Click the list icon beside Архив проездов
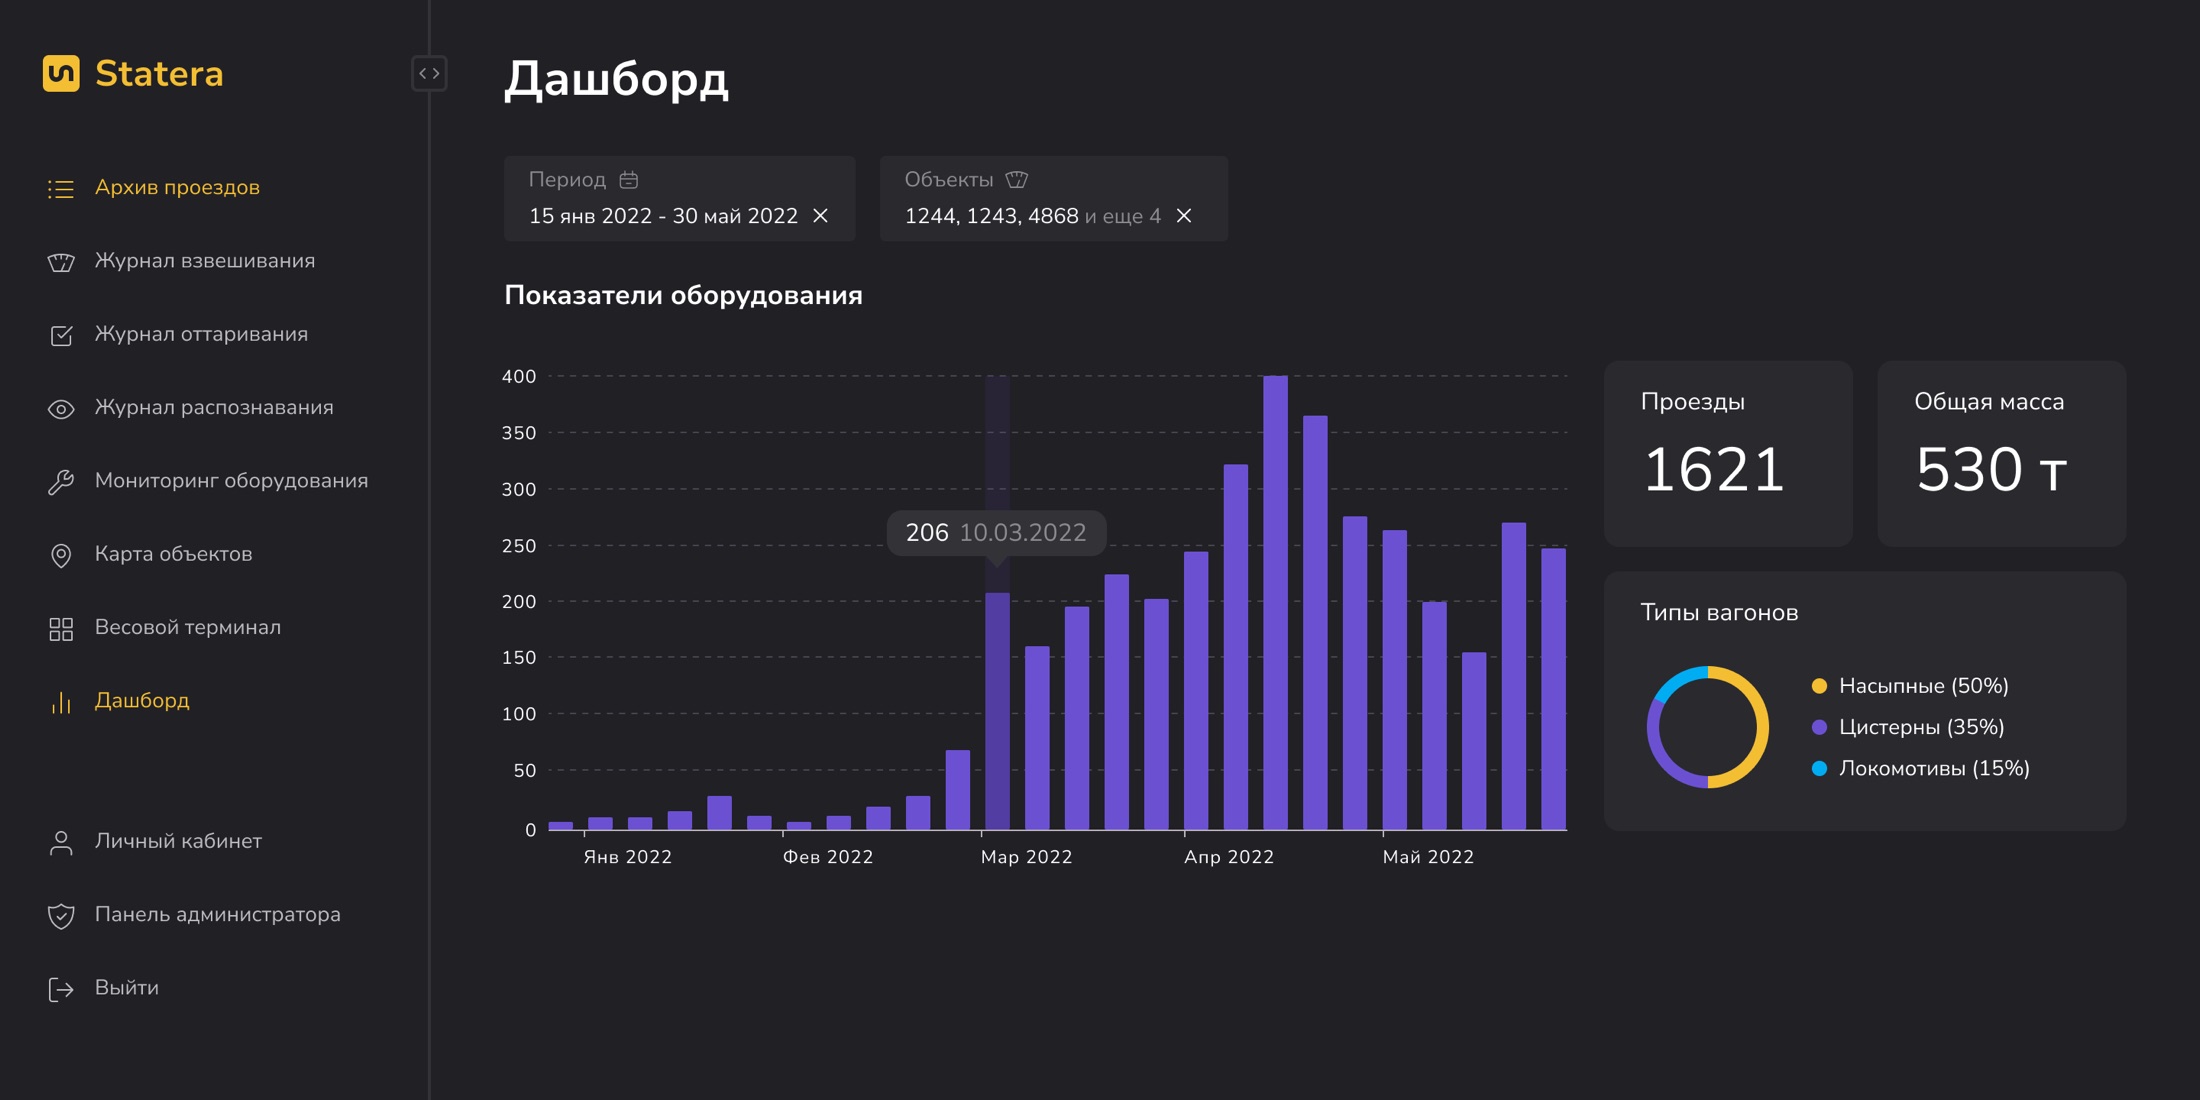This screenshot has width=2200, height=1100. point(61,188)
